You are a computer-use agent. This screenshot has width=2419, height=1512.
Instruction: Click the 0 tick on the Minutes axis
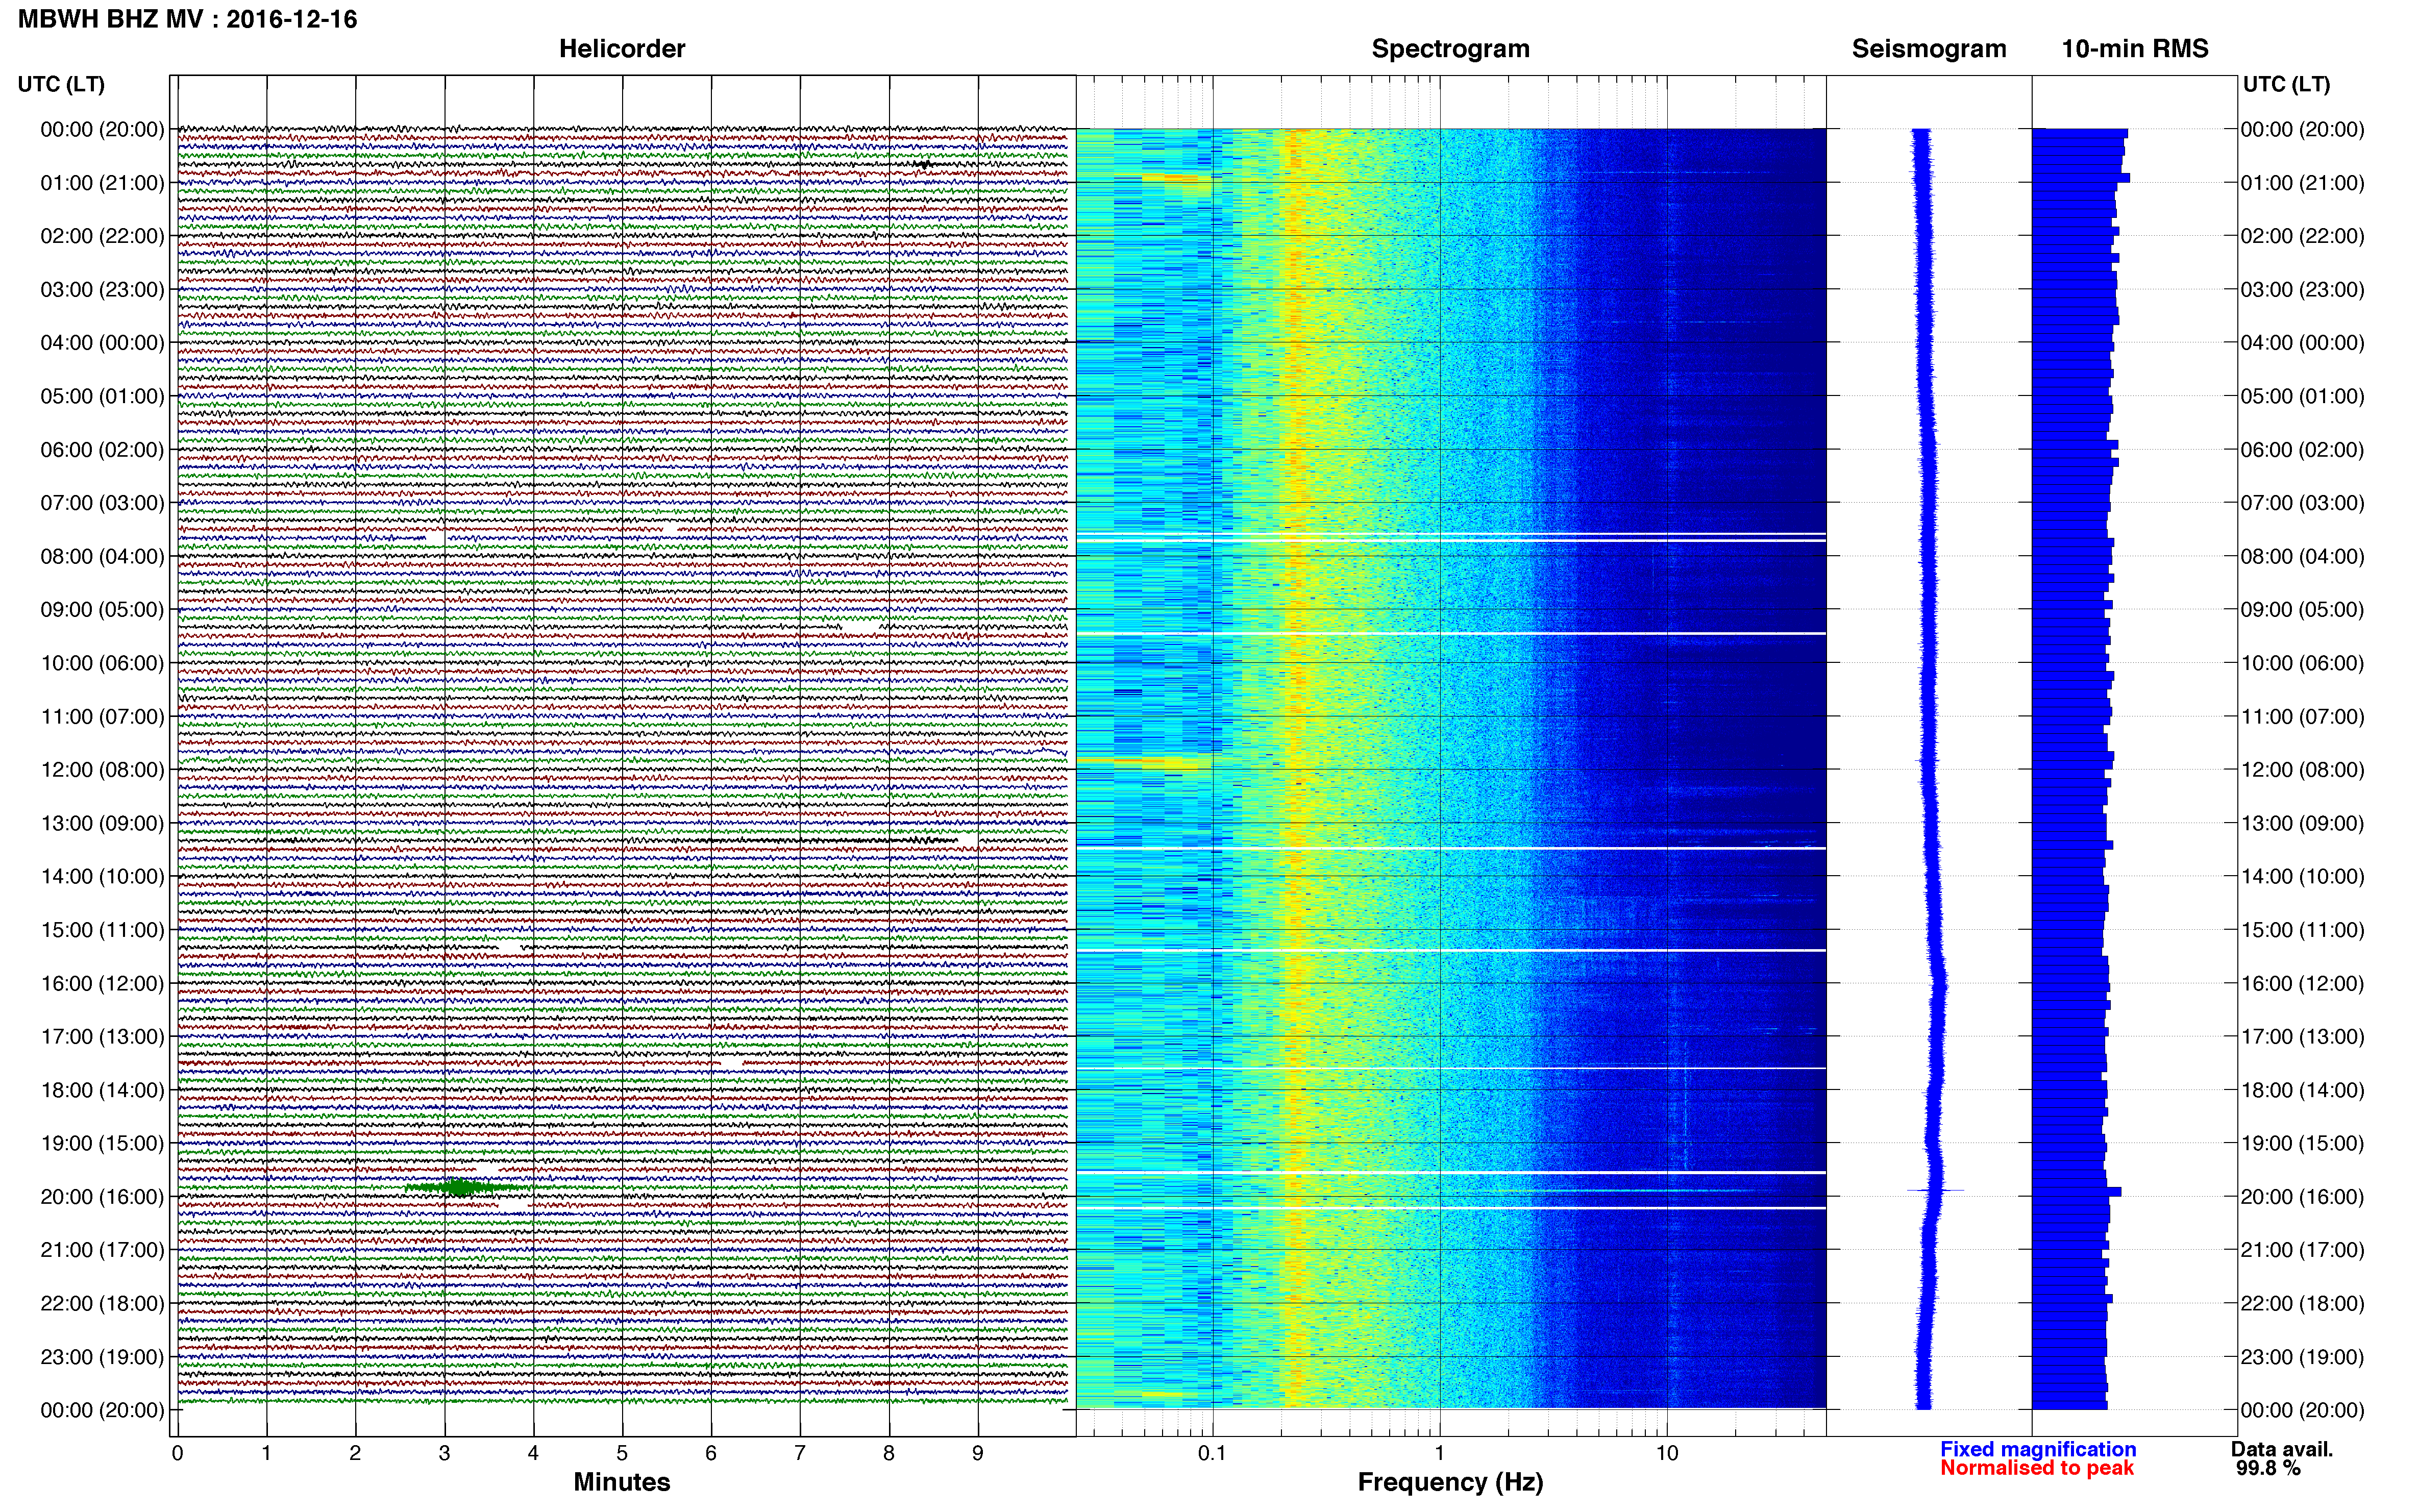[177, 1453]
